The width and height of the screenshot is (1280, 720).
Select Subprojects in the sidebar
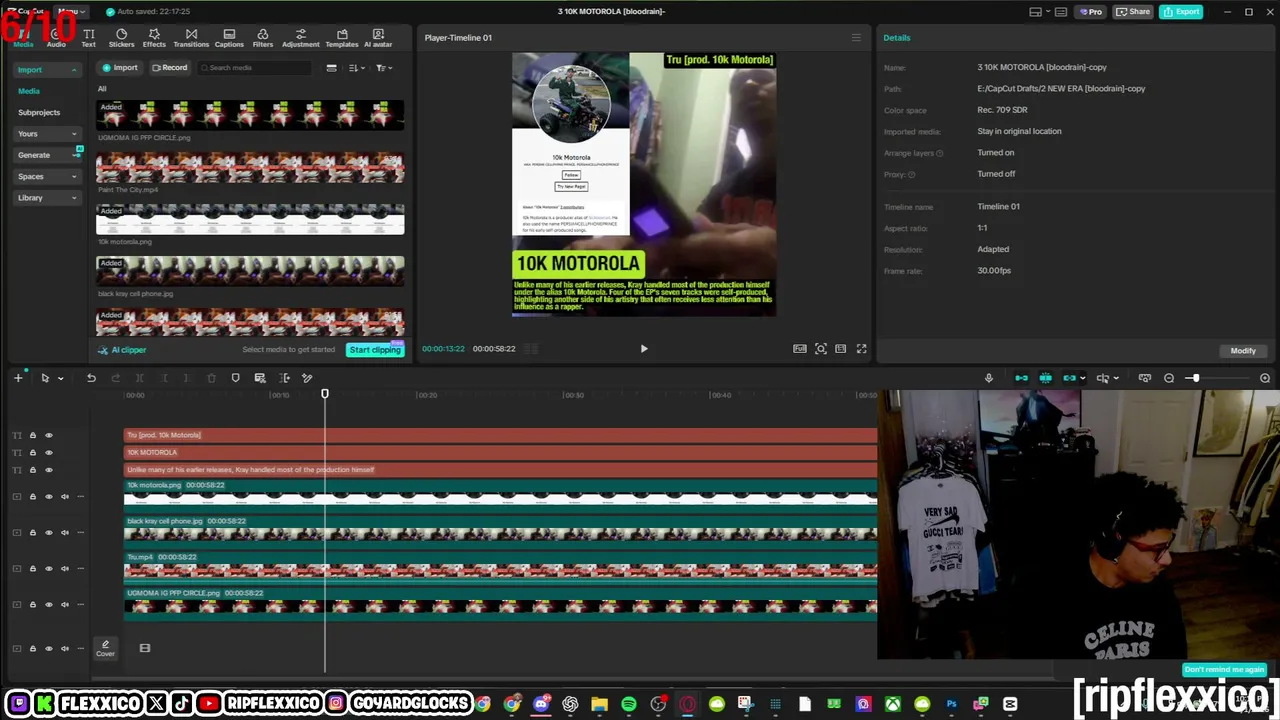tap(39, 112)
